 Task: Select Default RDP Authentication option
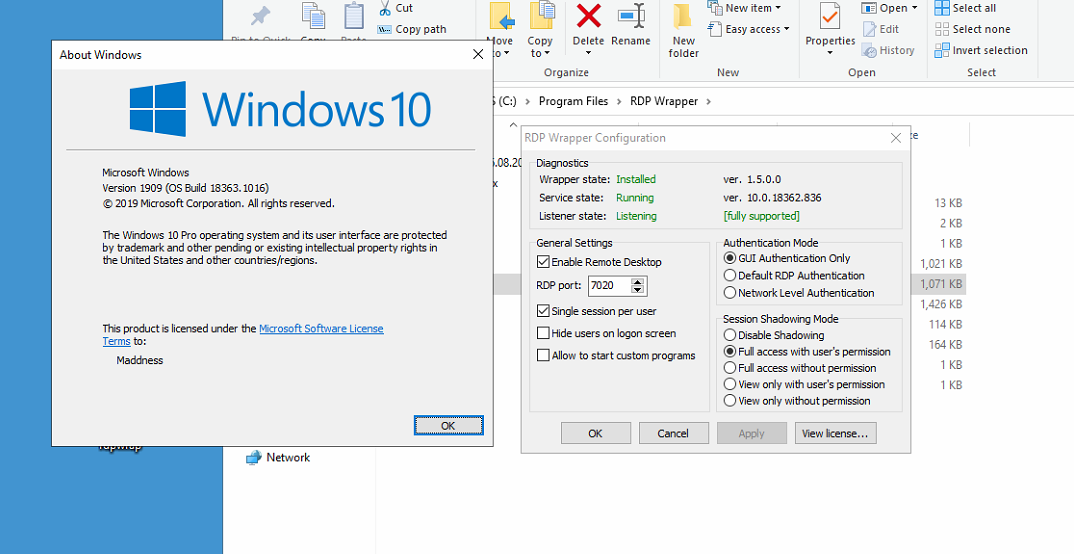(x=730, y=275)
